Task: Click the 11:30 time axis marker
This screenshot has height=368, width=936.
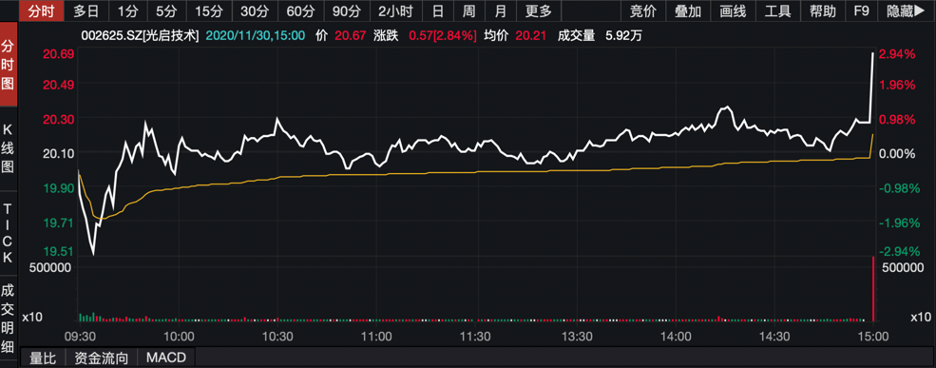Action: [x=476, y=337]
